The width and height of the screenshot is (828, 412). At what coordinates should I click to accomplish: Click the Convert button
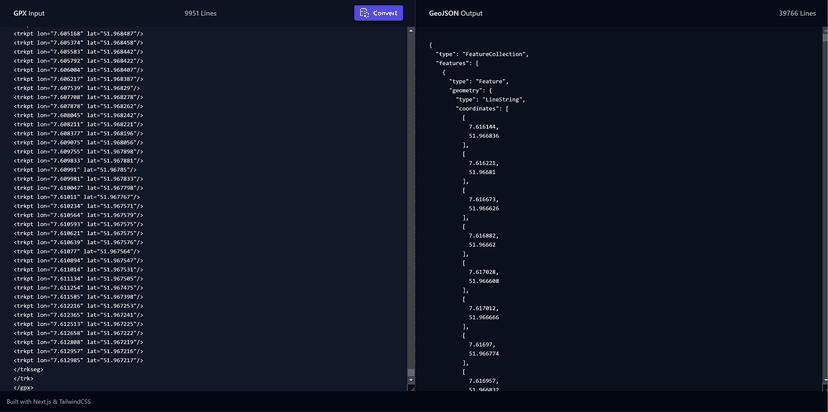(378, 13)
